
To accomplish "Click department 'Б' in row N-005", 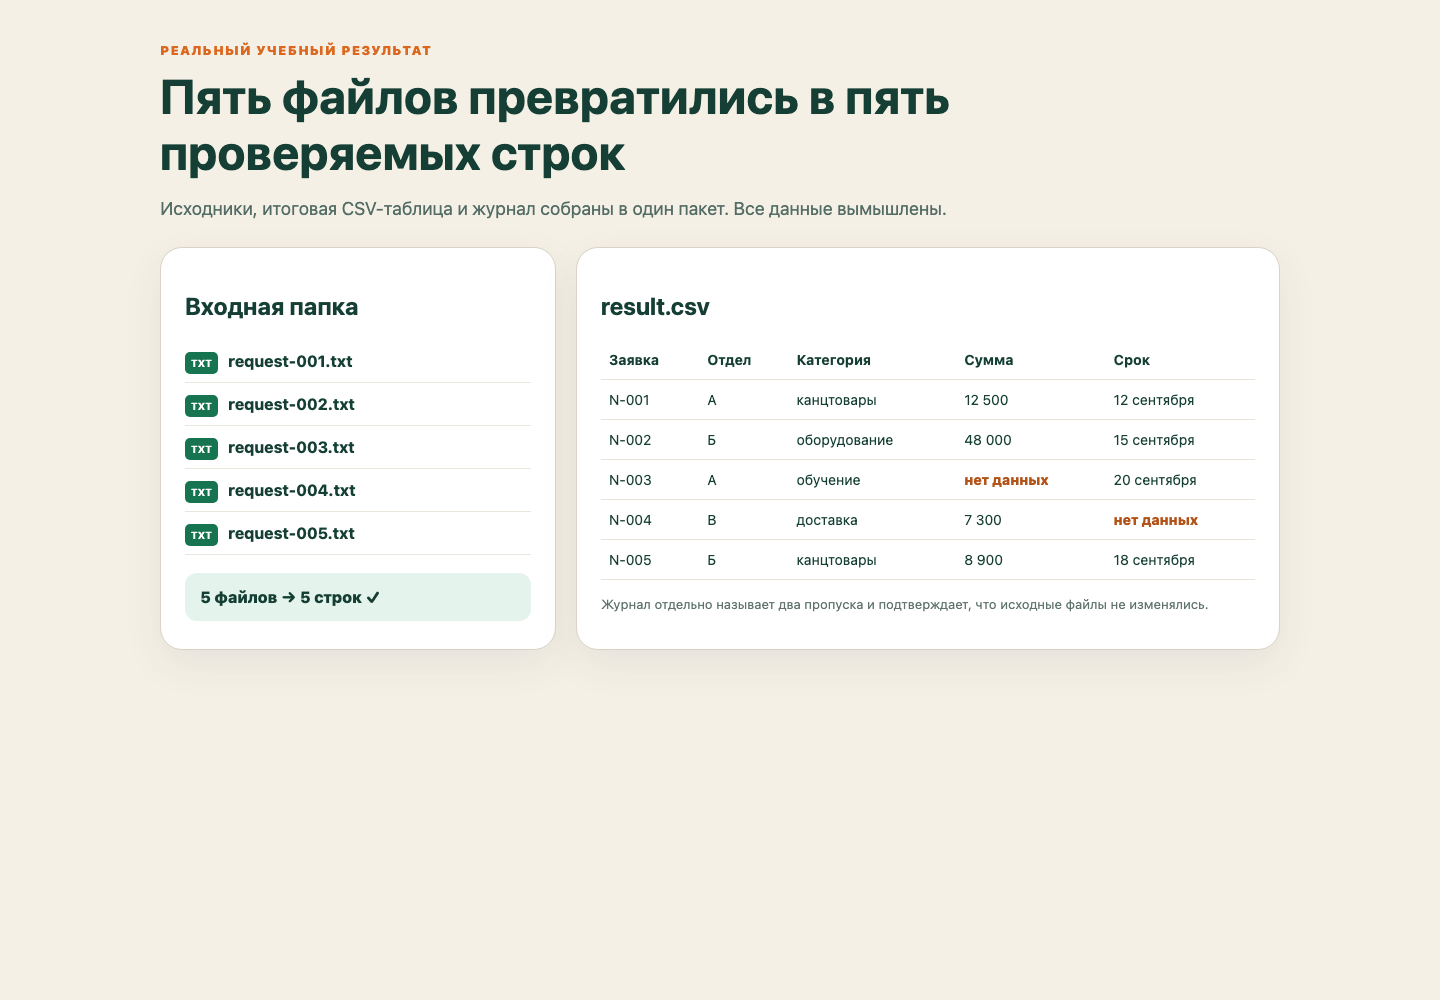I will (x=712, y=560).
